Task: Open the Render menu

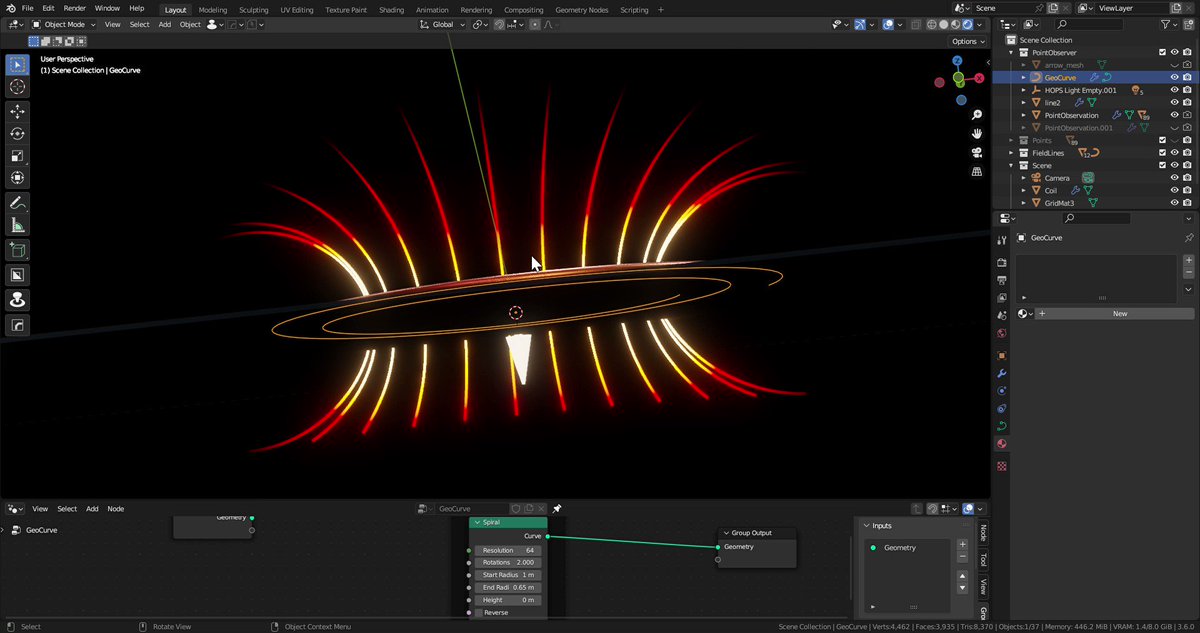Action: pyautogui.click(x=75, y=8)
